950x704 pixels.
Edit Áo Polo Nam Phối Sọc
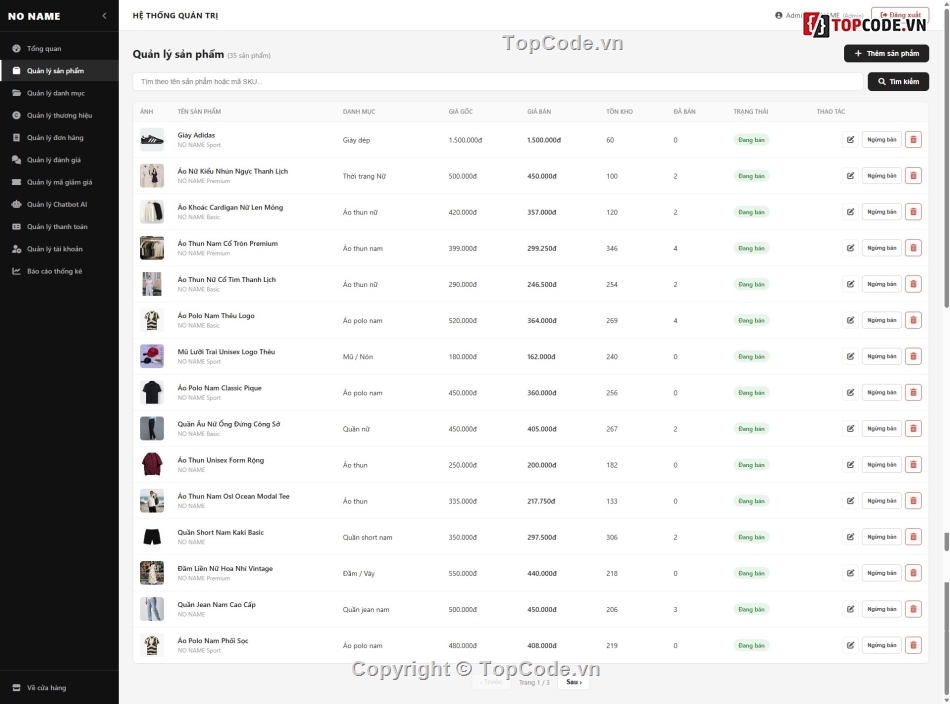[x=850, y=645]
